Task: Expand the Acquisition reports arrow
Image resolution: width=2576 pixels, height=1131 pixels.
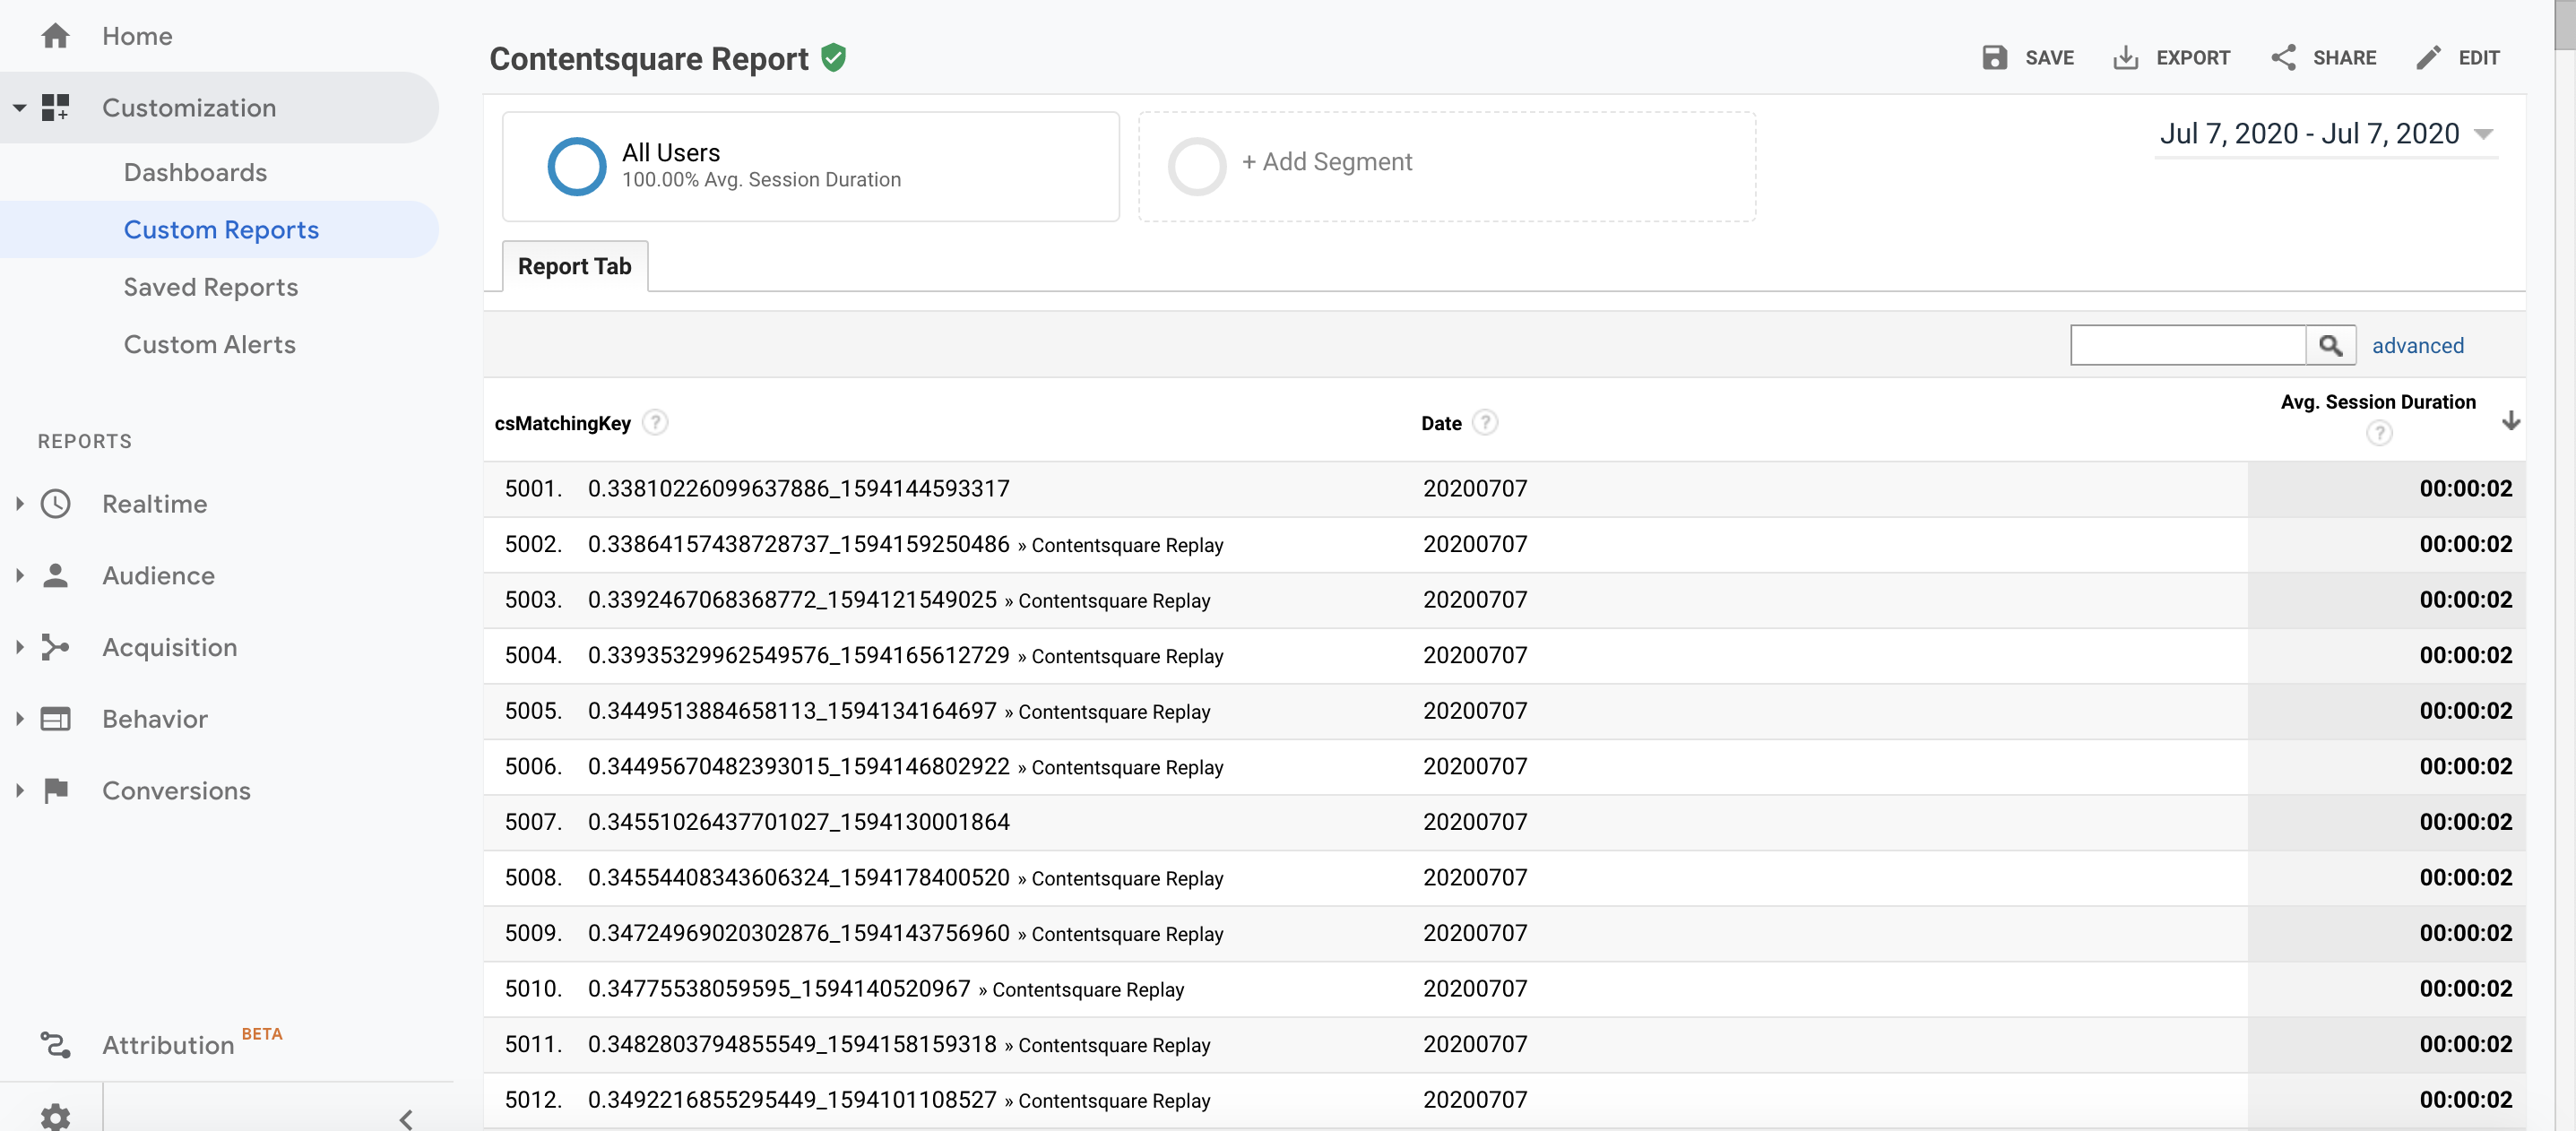Action: click(x=19, y=647)
